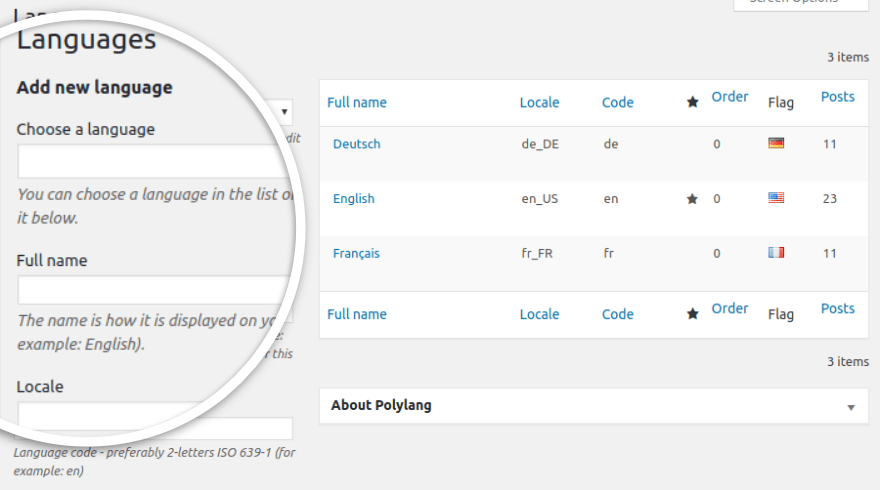The width and height of the screenshot is (880, 490).
Task: Click Code in table footer
Action: tap(617, 314)
